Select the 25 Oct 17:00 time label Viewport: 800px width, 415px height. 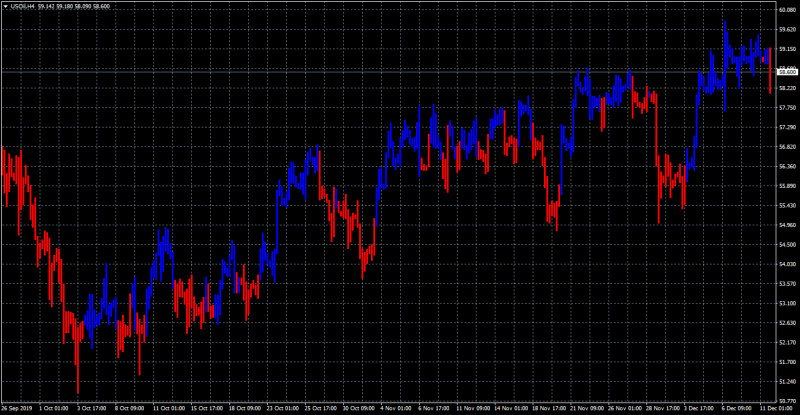point(321,408)
